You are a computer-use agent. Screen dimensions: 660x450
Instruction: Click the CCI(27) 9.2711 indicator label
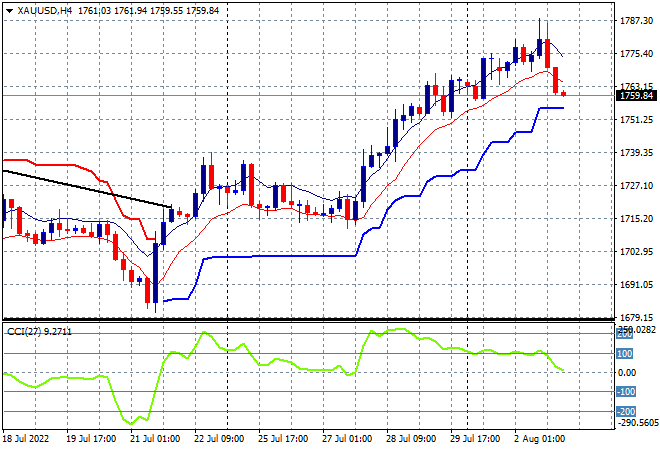tap(40, 332)
